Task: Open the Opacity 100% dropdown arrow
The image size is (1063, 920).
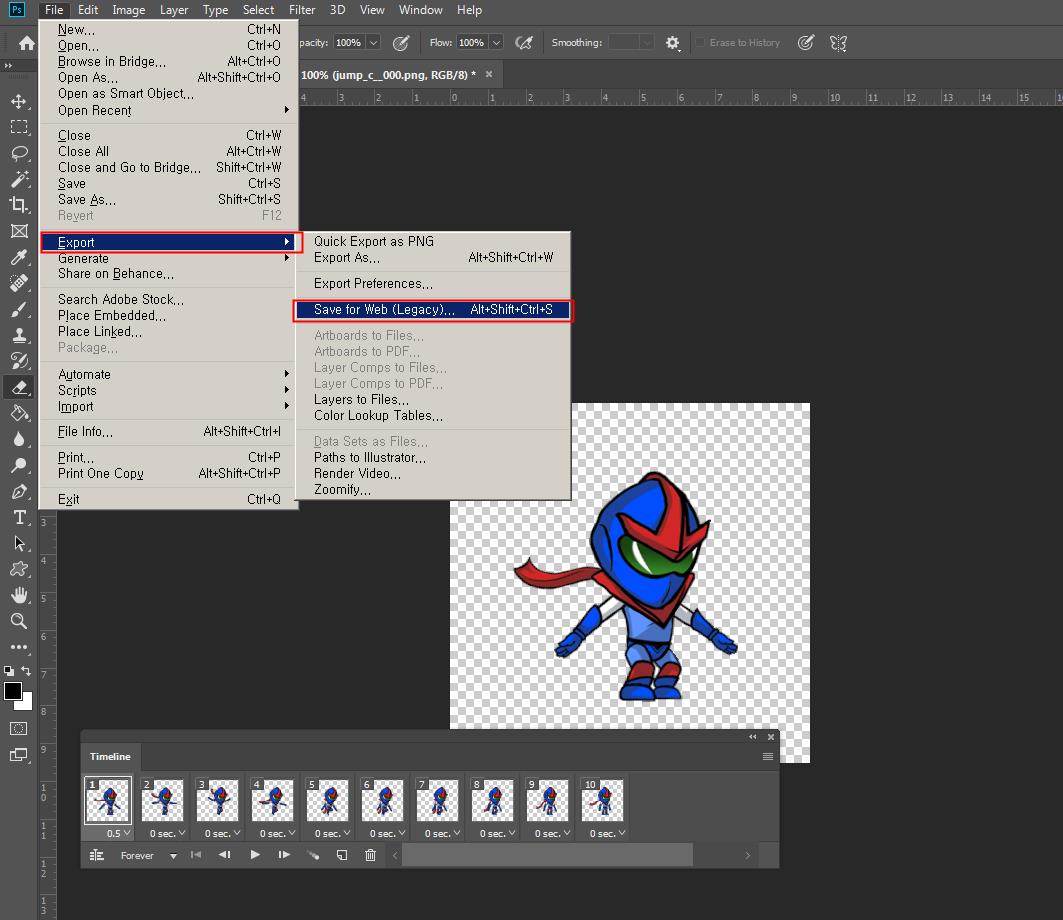Action: point(374,43)
